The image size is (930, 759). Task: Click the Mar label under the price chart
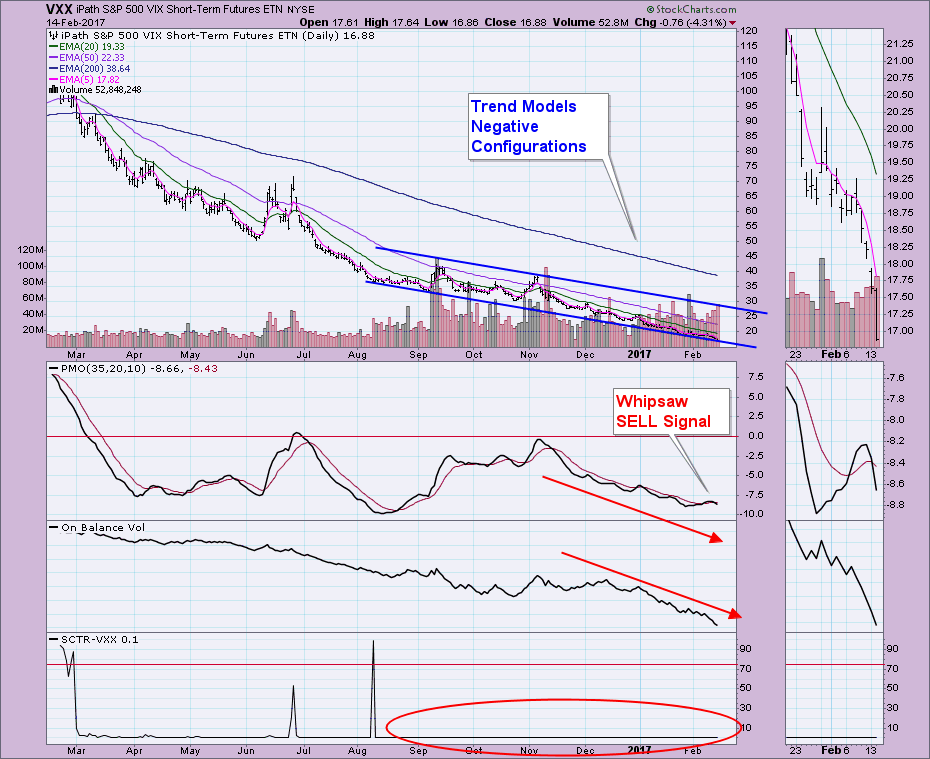pyautogui.click(x=76, y=355)
